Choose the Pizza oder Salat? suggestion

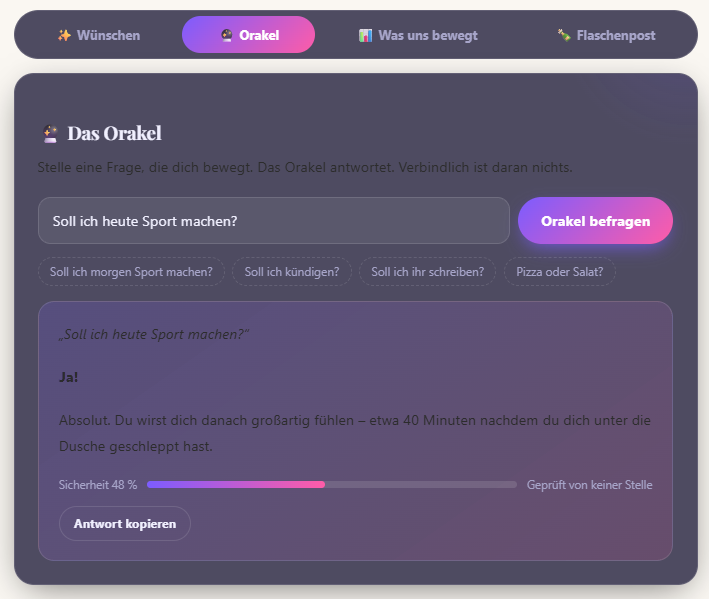[x=559, y=272]
